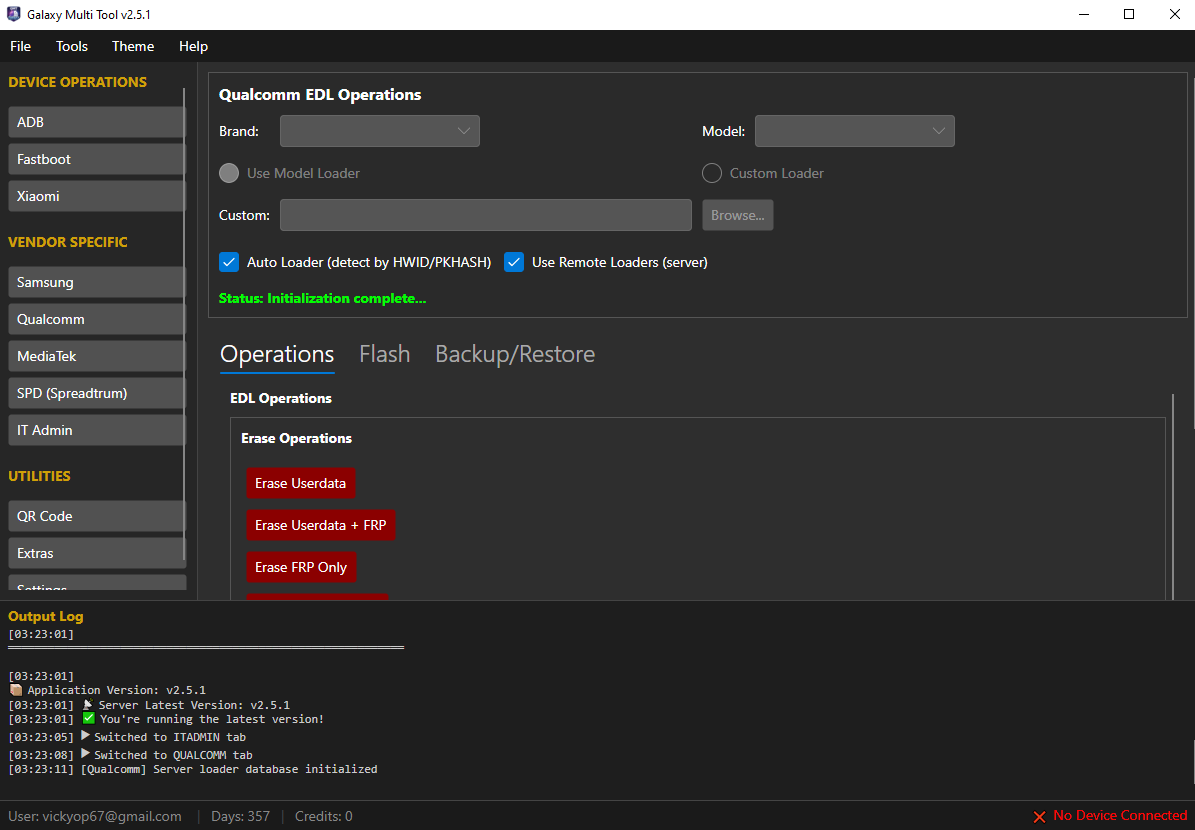Open the QR Code utility
The height and width of the screenshot is (830, 1195).
point(96,516)
